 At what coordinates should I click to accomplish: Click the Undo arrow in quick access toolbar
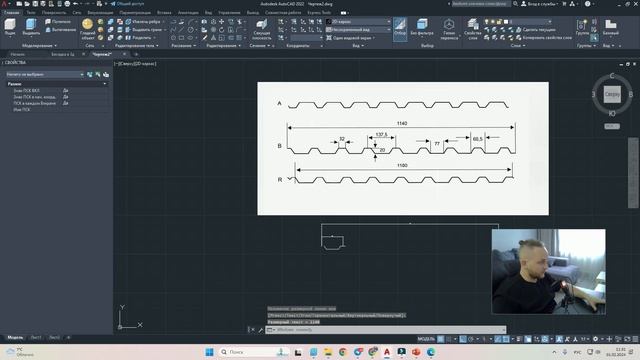[x=76, y=4]
